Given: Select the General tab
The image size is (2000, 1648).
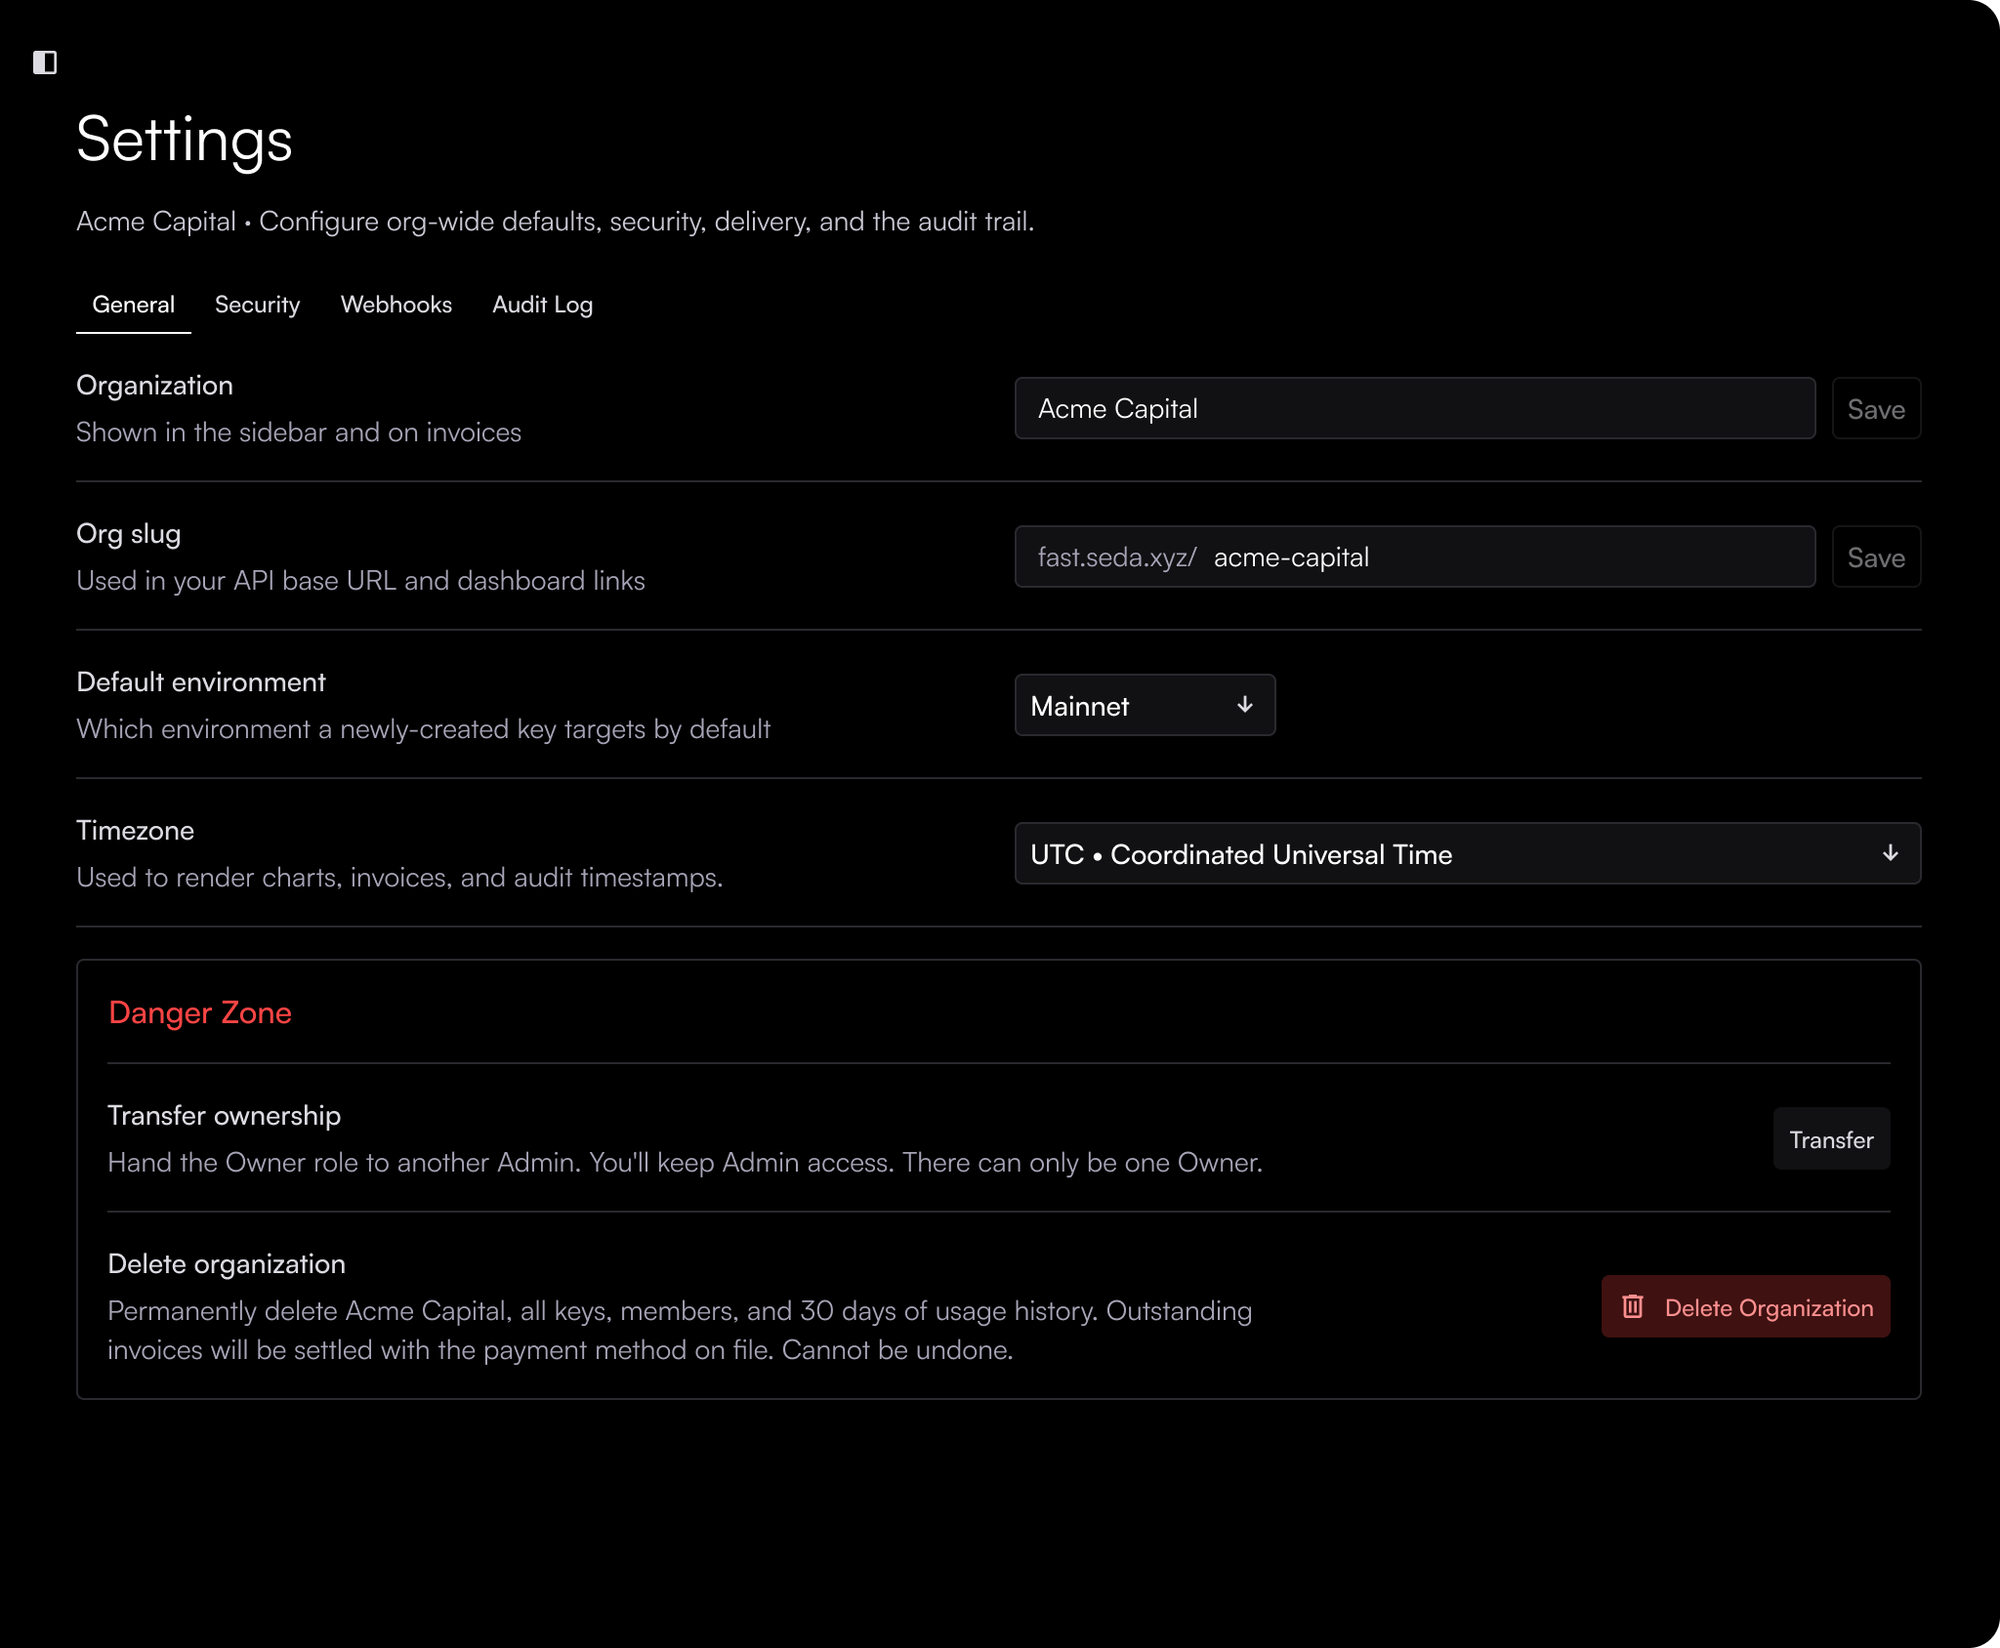Looking at the screenshot, I should pyautogui.click(x=133, y=304).
